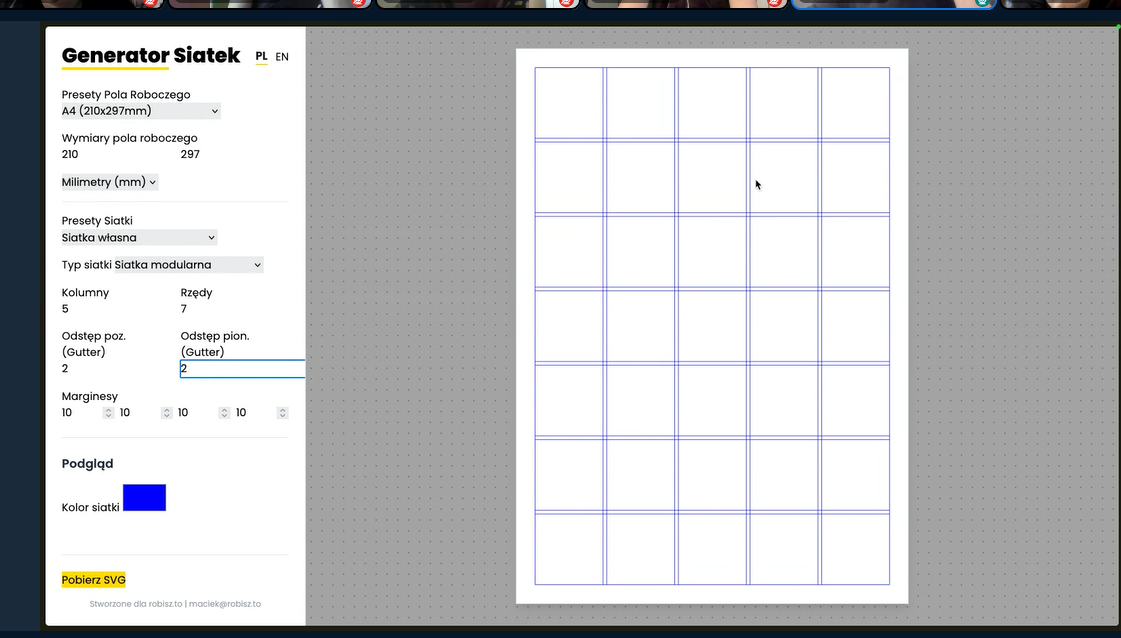The width and height of the screenshot is (1121, 638).
Task: Click the footer credit mentioning maciek@robisz.to
Action: tap(175, 604)
